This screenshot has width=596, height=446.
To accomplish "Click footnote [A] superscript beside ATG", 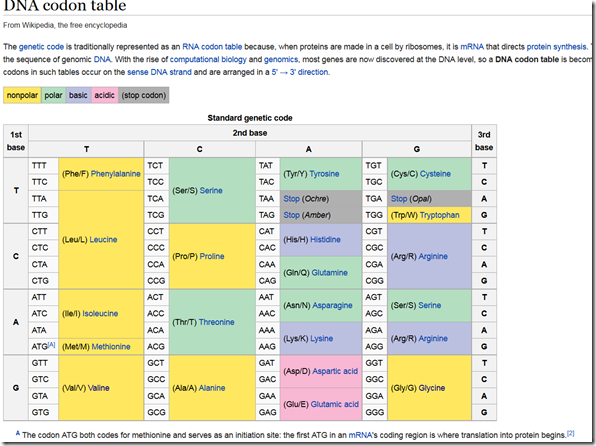I will tap(51, 344).
